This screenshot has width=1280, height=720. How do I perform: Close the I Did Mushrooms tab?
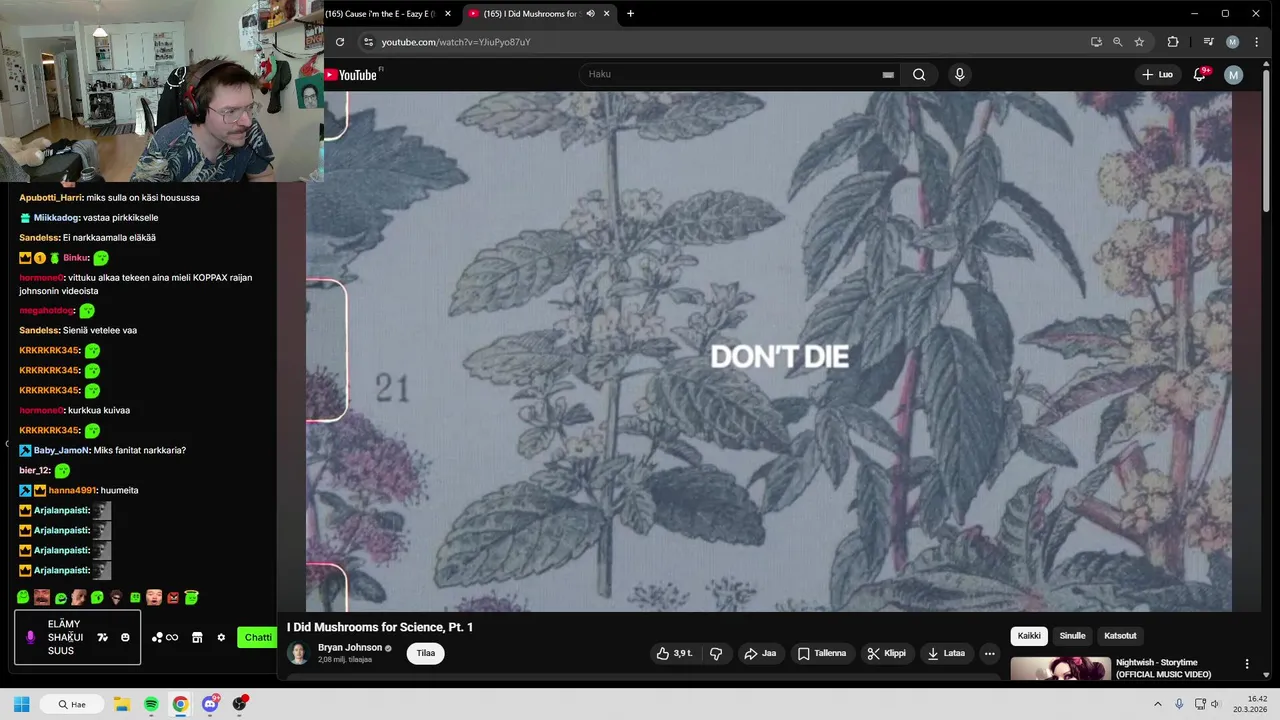[607, 14]
